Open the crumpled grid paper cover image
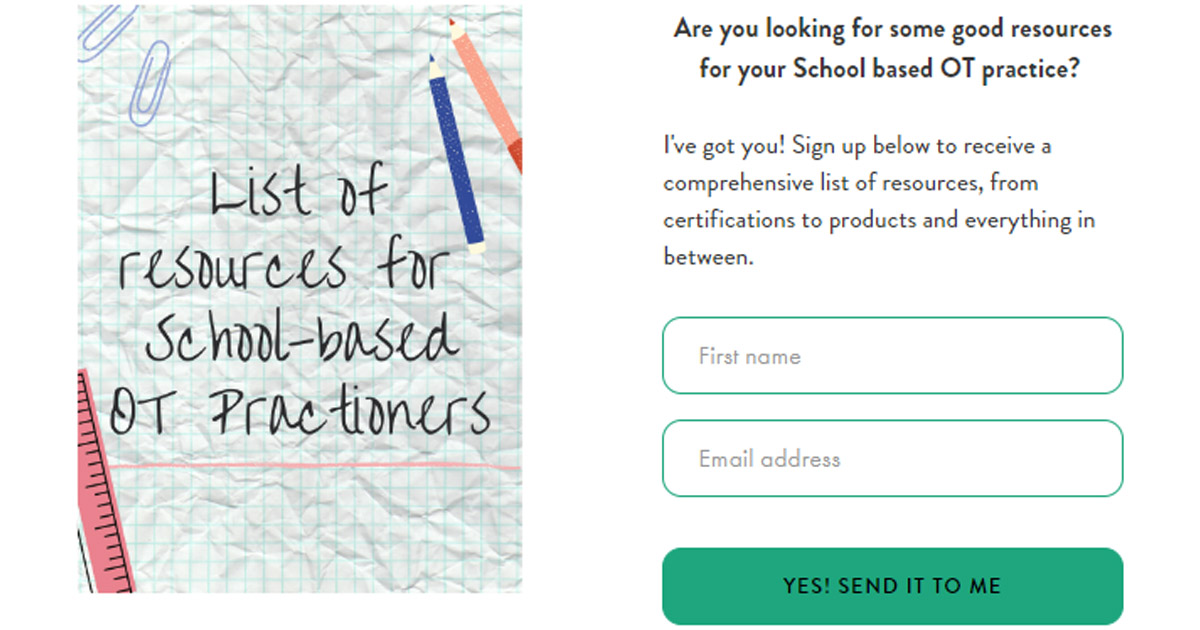Viewport: 1200px width, 630px height. [x=300, y=299]
